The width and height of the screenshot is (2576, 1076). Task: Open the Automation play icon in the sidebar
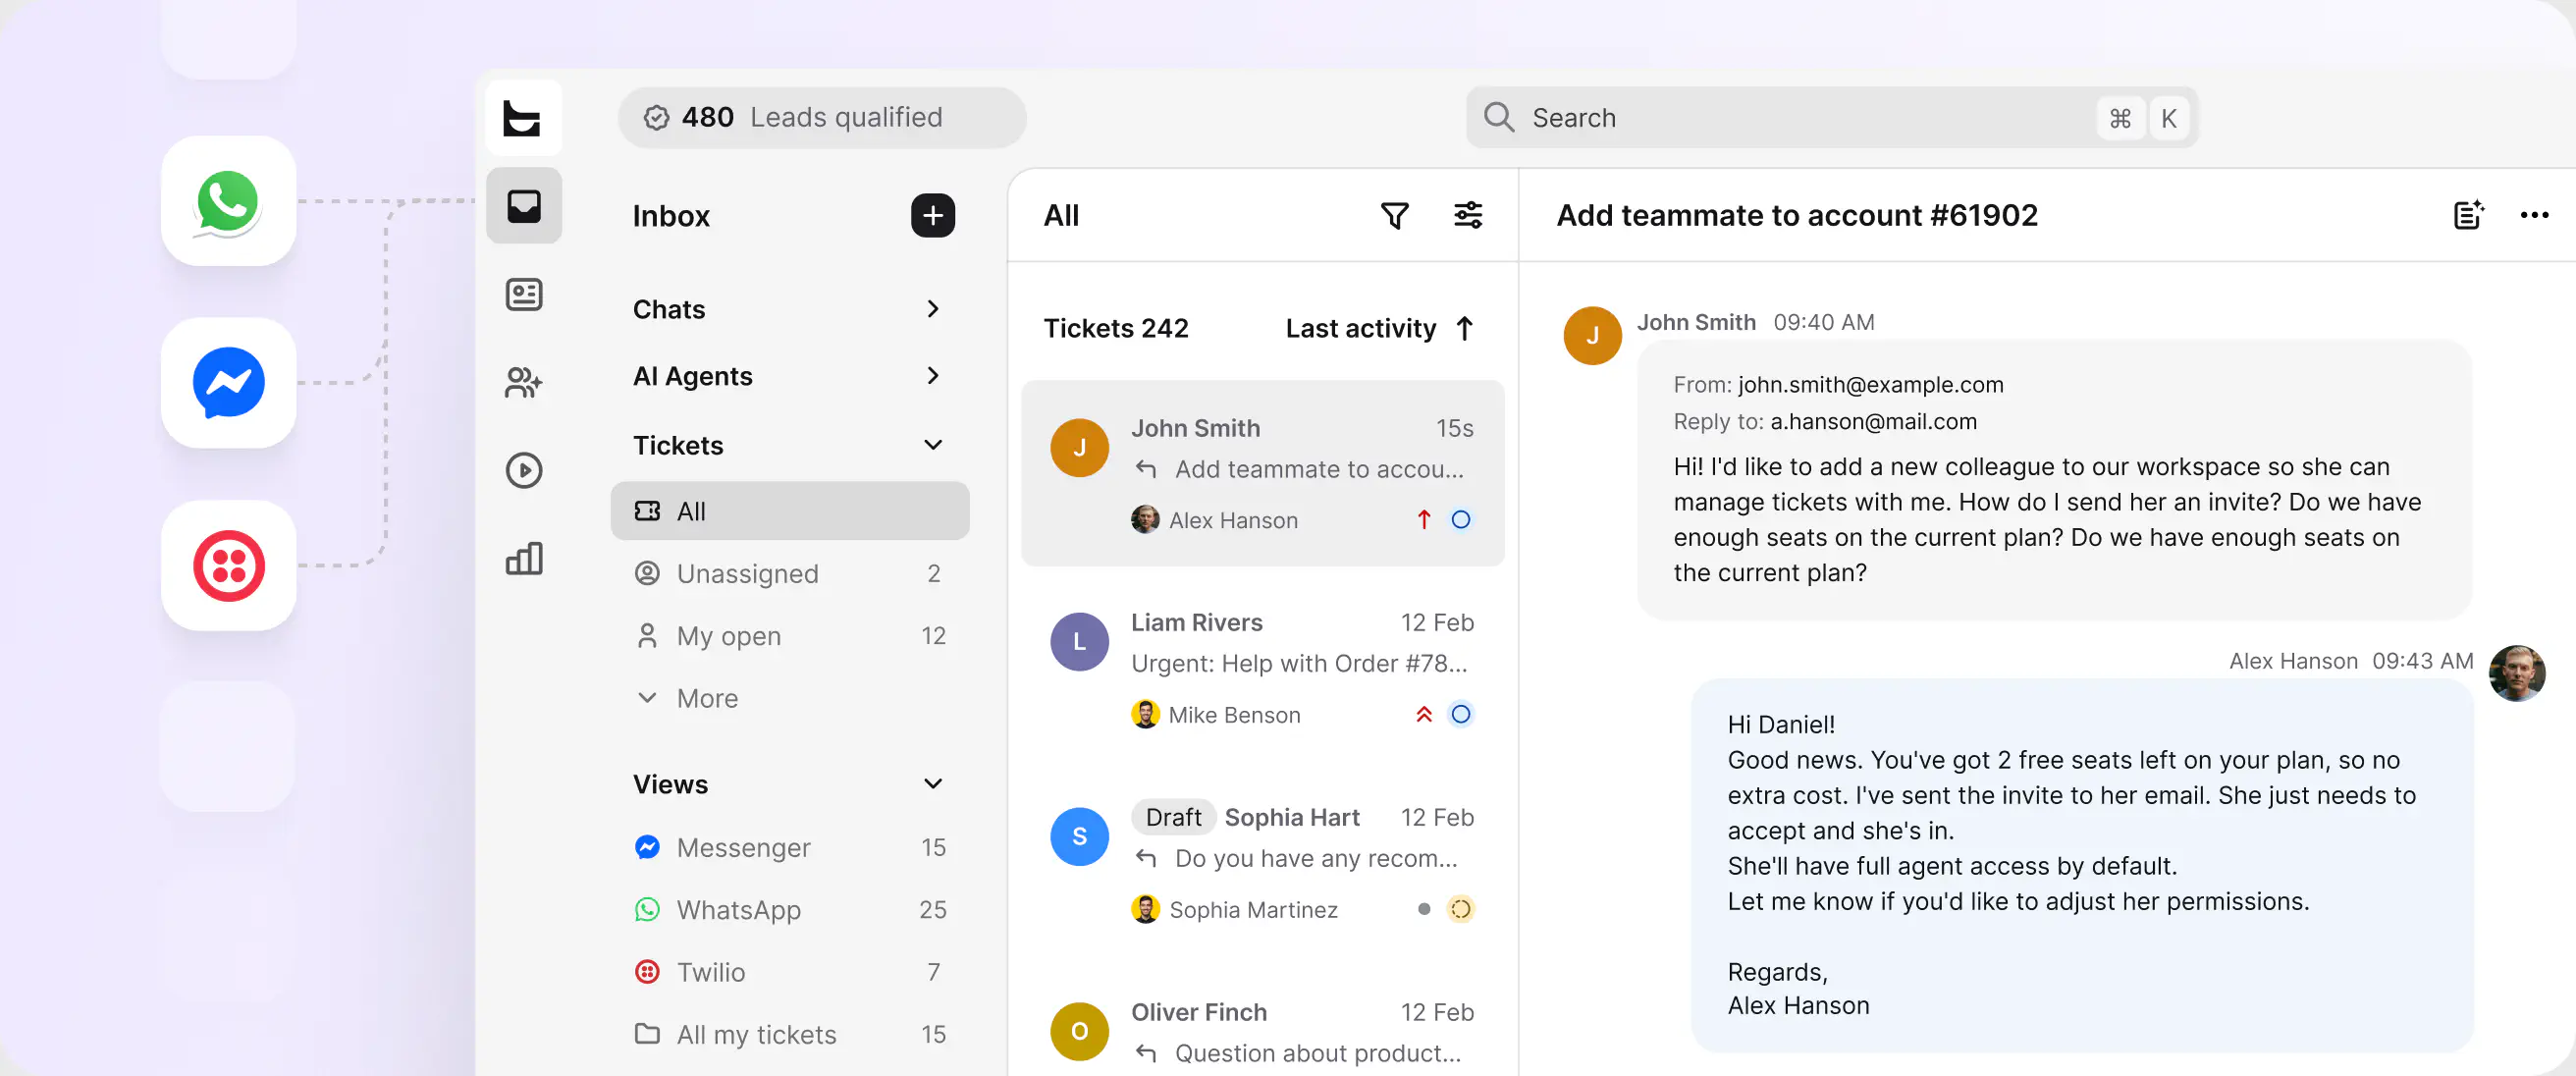coord(523,470)
